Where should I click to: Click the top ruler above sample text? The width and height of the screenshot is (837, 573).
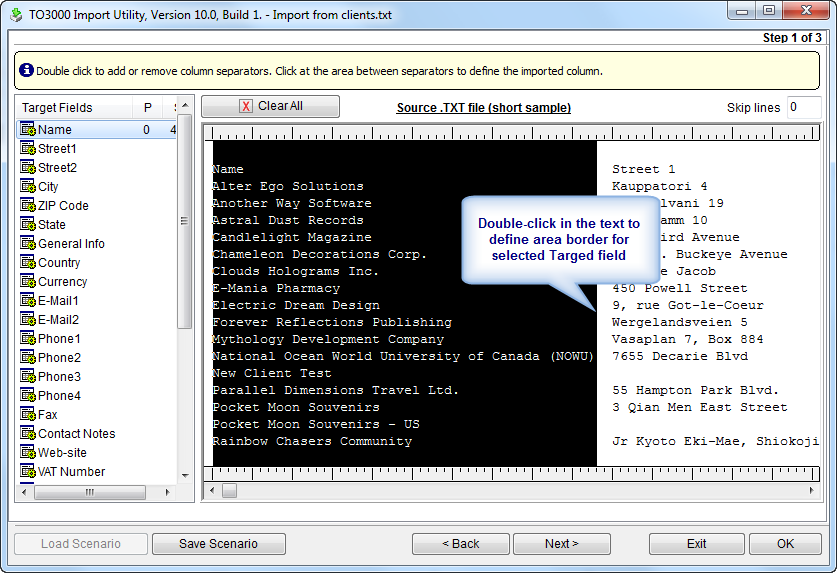[512, 133]
